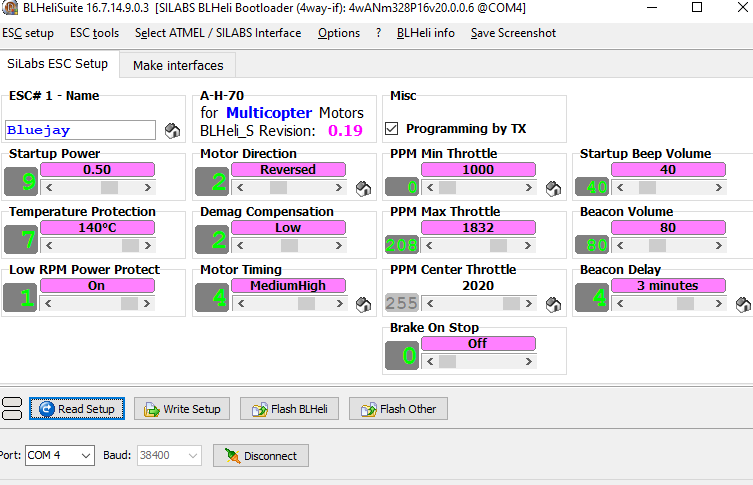Click the Flash BLHeli button
The image size is (753, 485).
click(290, 409)
